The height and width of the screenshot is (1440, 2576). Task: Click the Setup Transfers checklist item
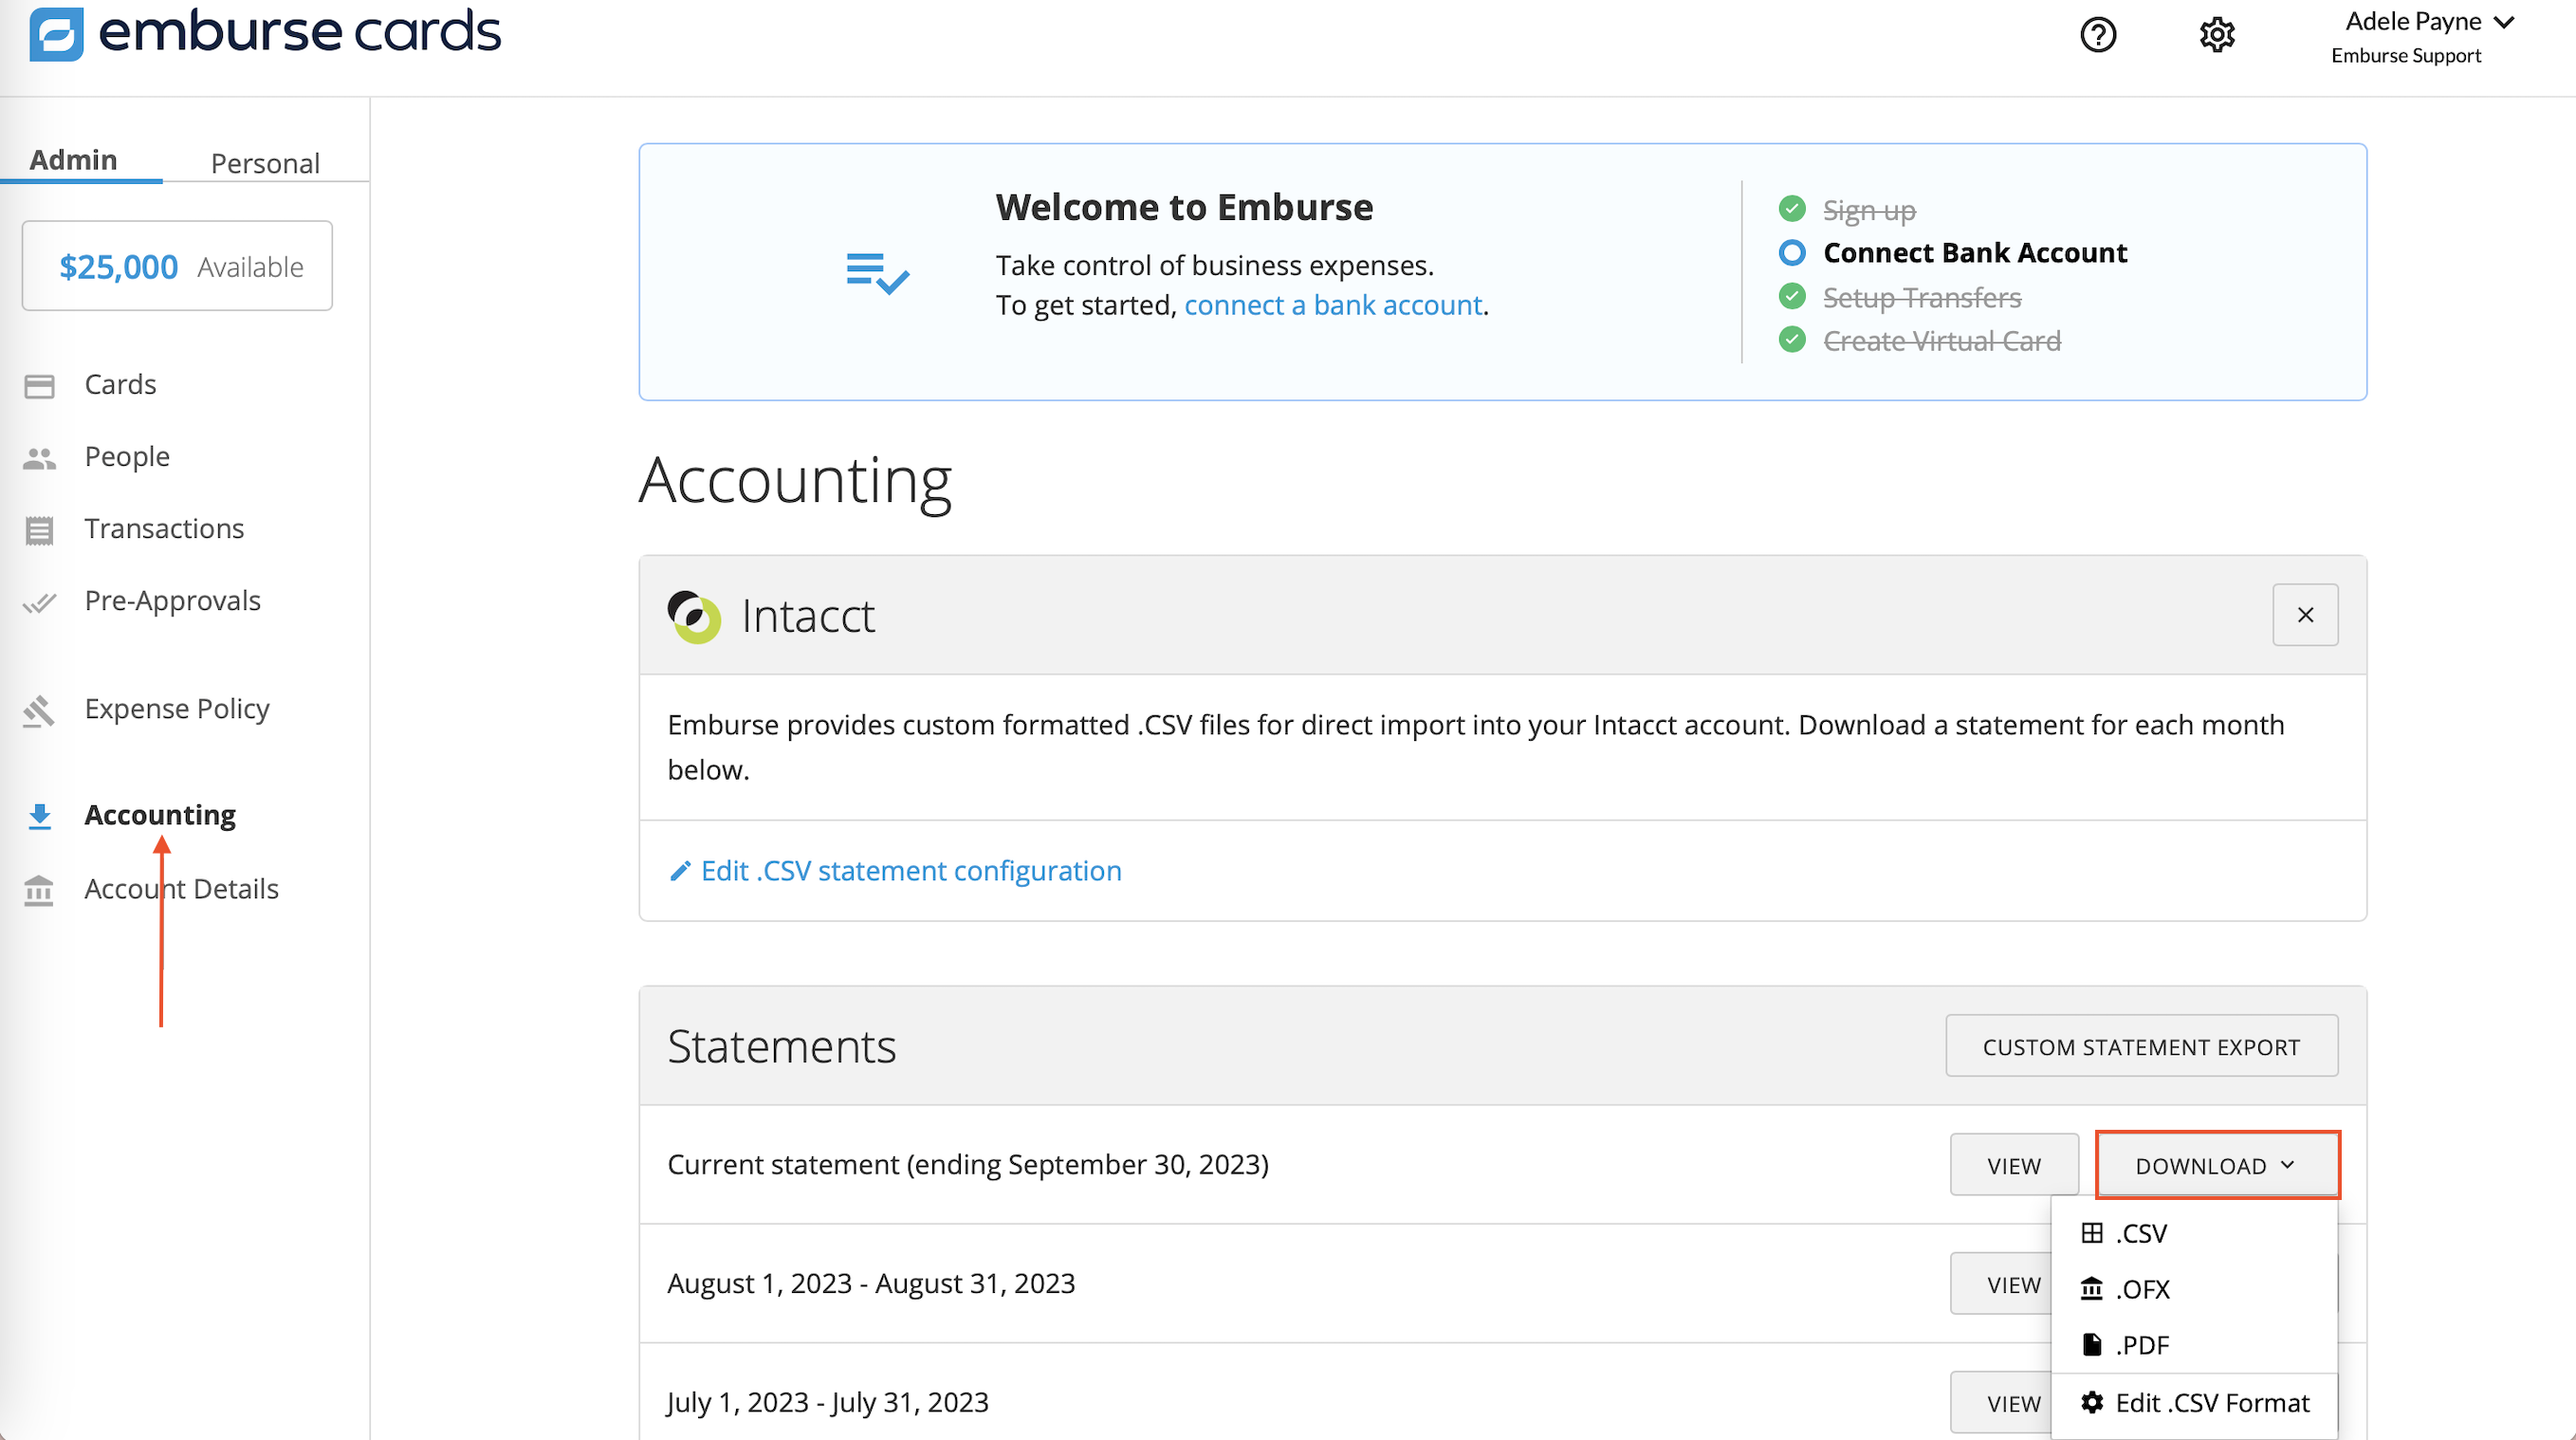coord(1922,297)
